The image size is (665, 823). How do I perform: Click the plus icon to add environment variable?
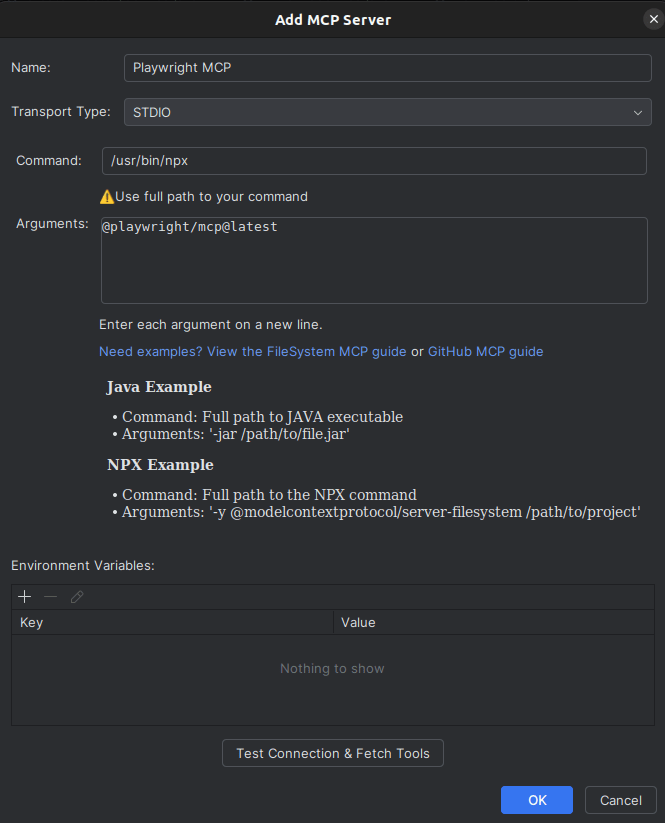[x=25, y=597]
